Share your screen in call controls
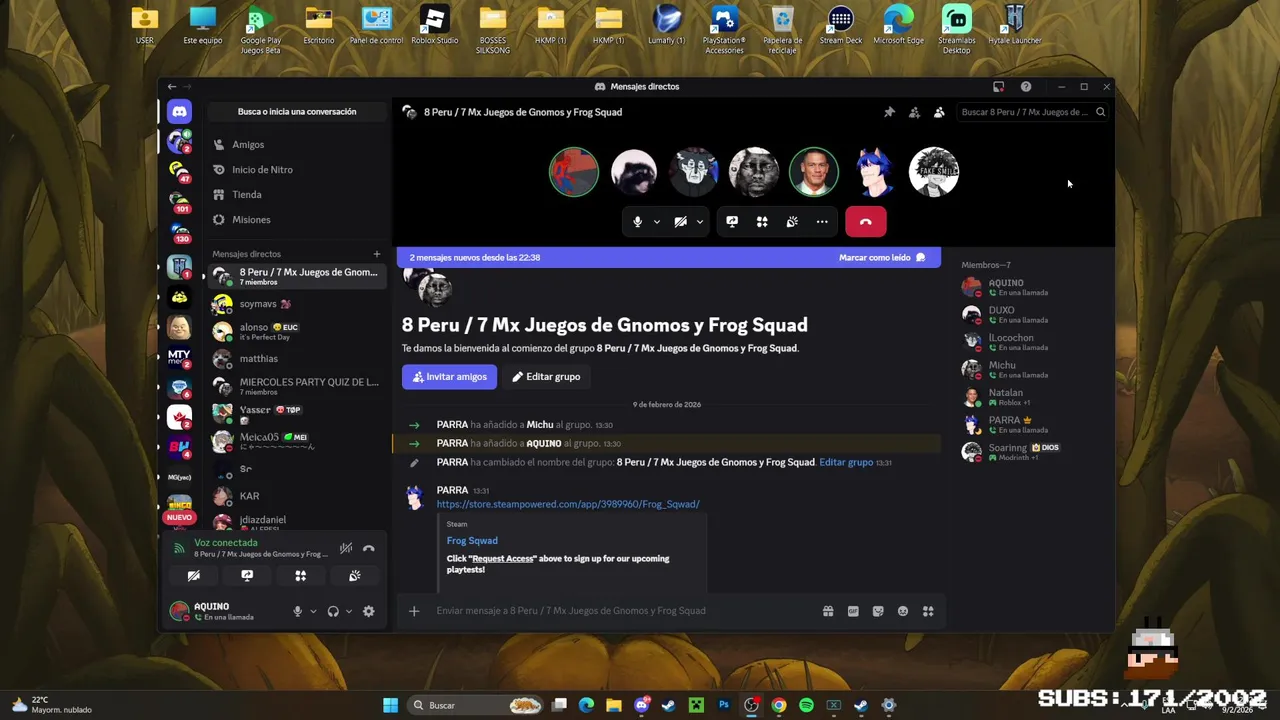 click(732, 222)
